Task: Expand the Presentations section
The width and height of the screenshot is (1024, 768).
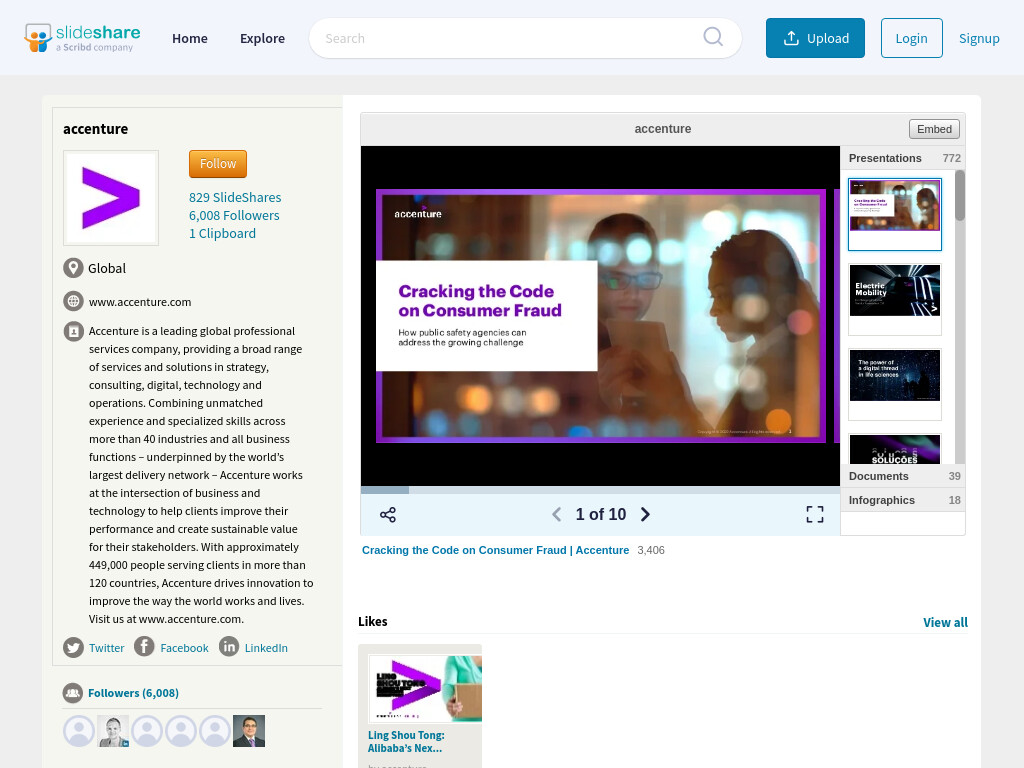Action: pos(903,158)
